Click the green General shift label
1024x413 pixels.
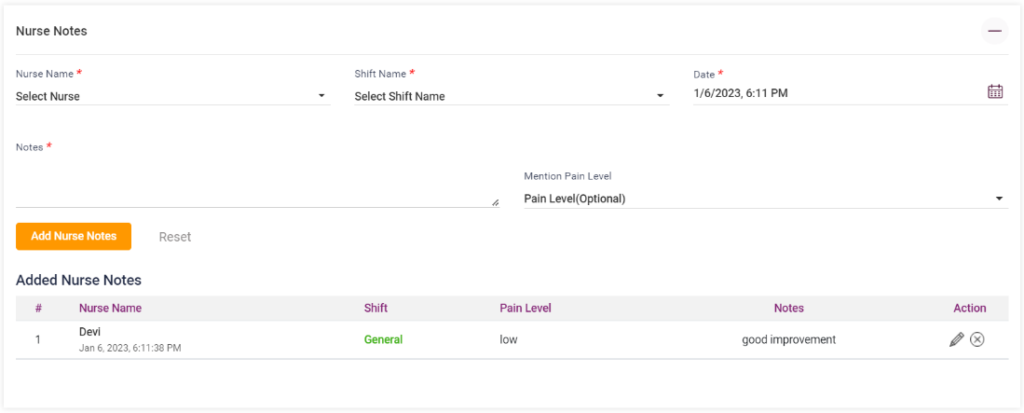tap(383, 340)
